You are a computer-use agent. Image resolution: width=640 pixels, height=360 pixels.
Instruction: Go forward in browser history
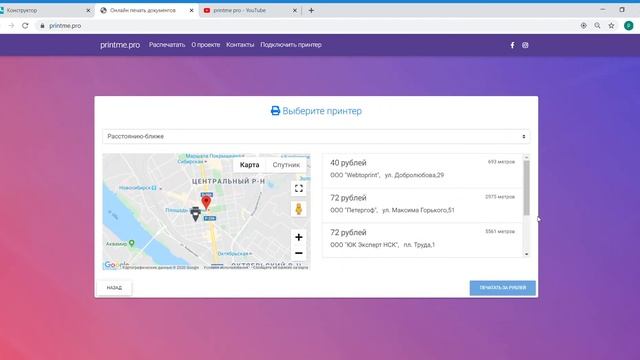tap(11, 26)
